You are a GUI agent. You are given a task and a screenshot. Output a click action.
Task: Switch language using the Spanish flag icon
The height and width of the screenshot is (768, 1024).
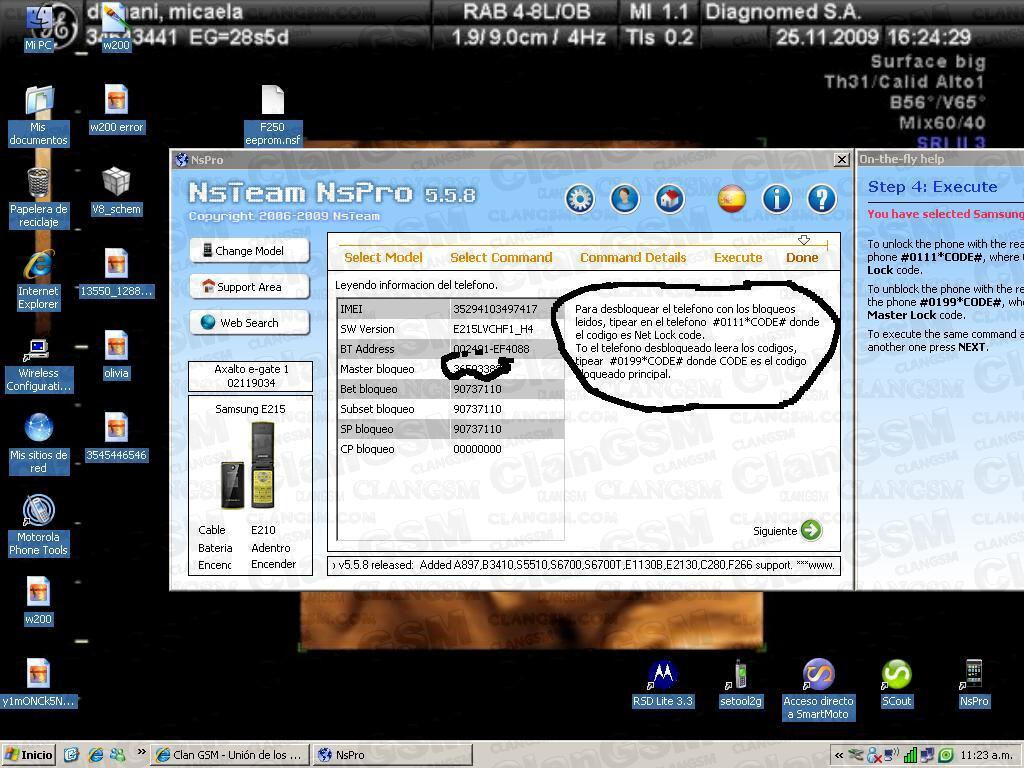point(731,199)
